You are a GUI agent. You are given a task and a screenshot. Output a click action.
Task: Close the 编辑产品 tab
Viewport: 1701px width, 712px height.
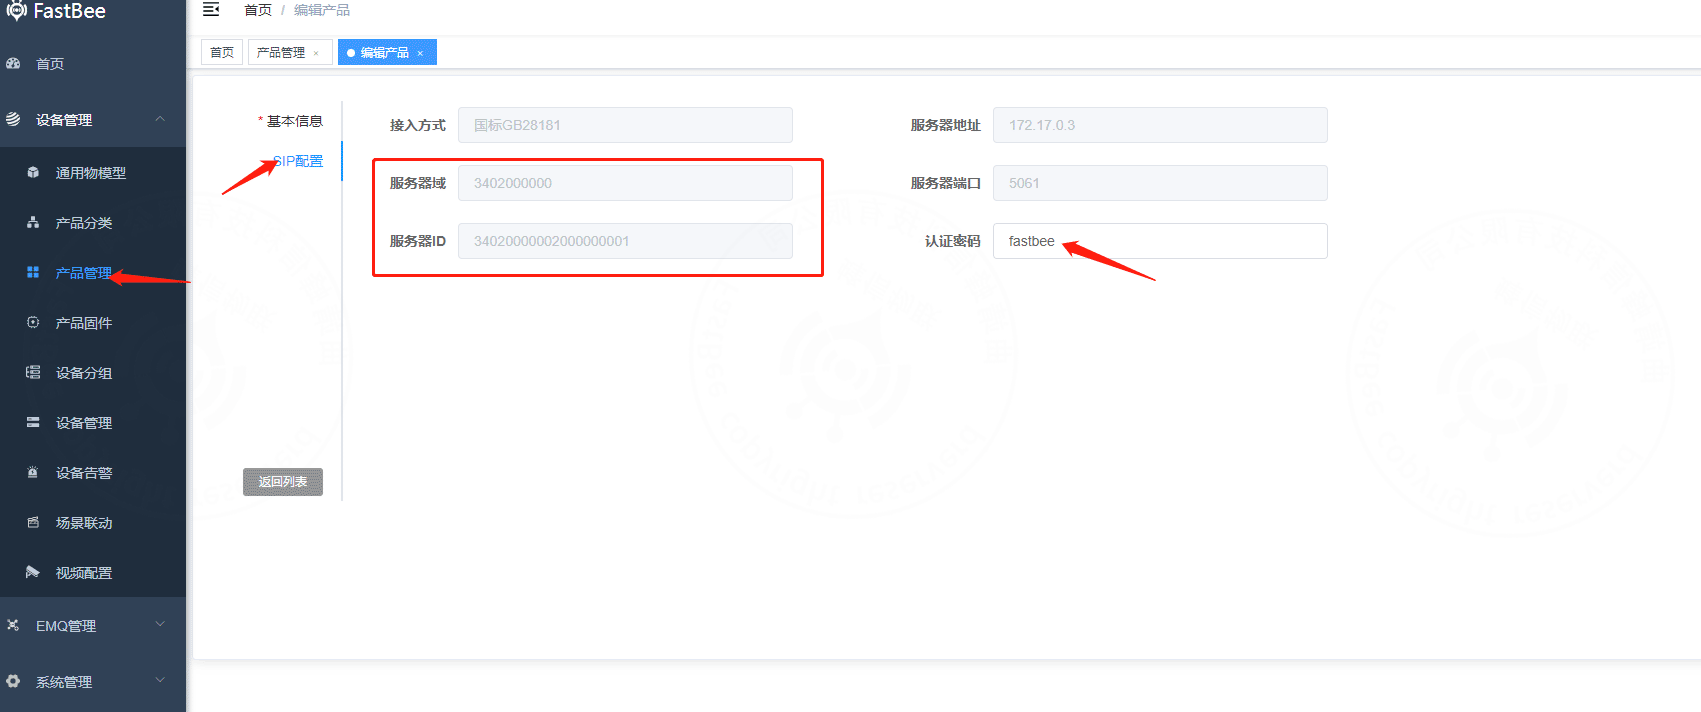pos(420,53)
